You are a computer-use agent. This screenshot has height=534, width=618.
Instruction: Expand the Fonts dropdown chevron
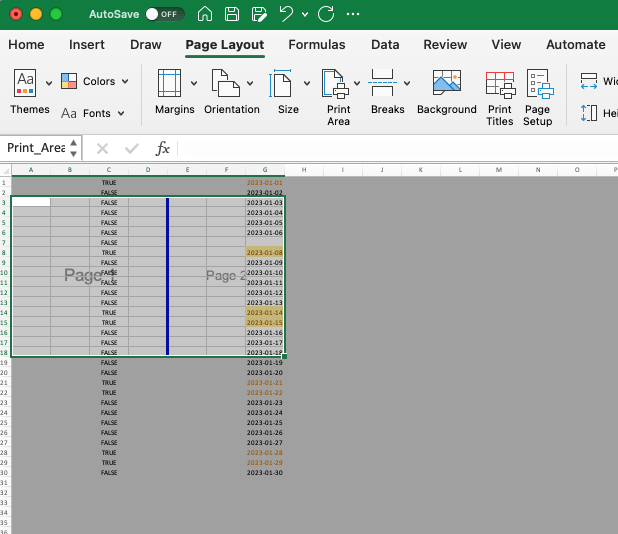click(121, 113)
